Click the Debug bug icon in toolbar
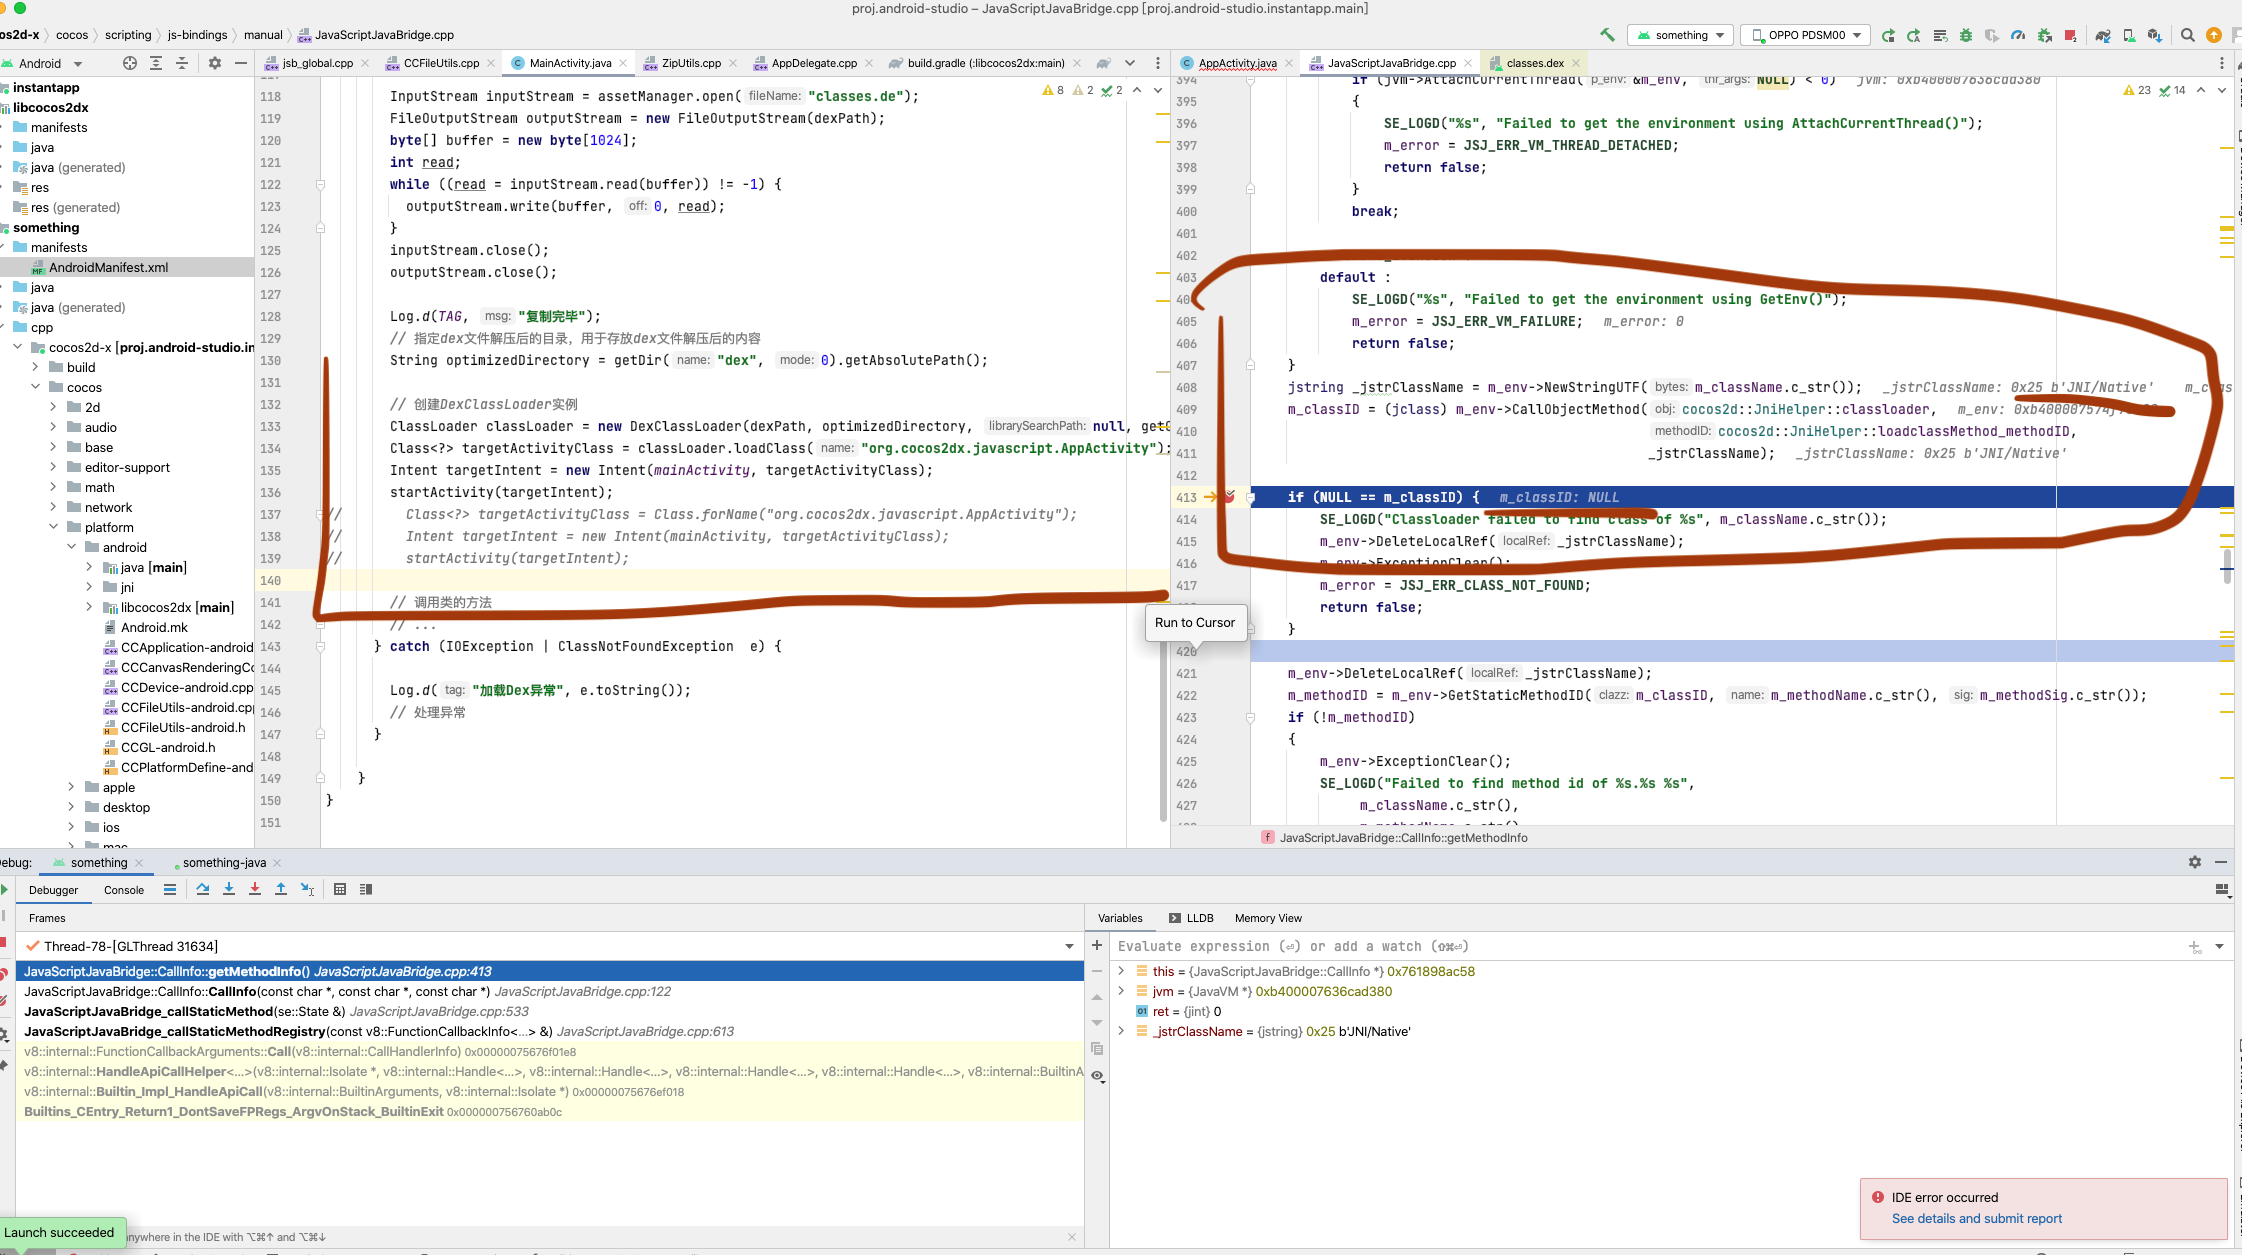 coord(1965,35)
